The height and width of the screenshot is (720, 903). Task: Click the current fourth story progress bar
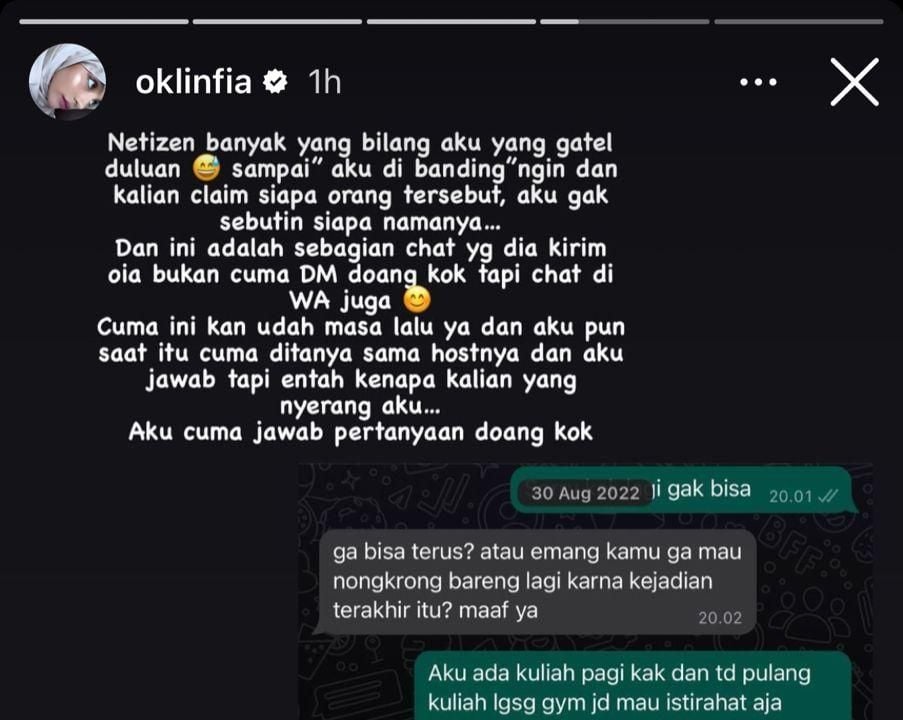624,22
